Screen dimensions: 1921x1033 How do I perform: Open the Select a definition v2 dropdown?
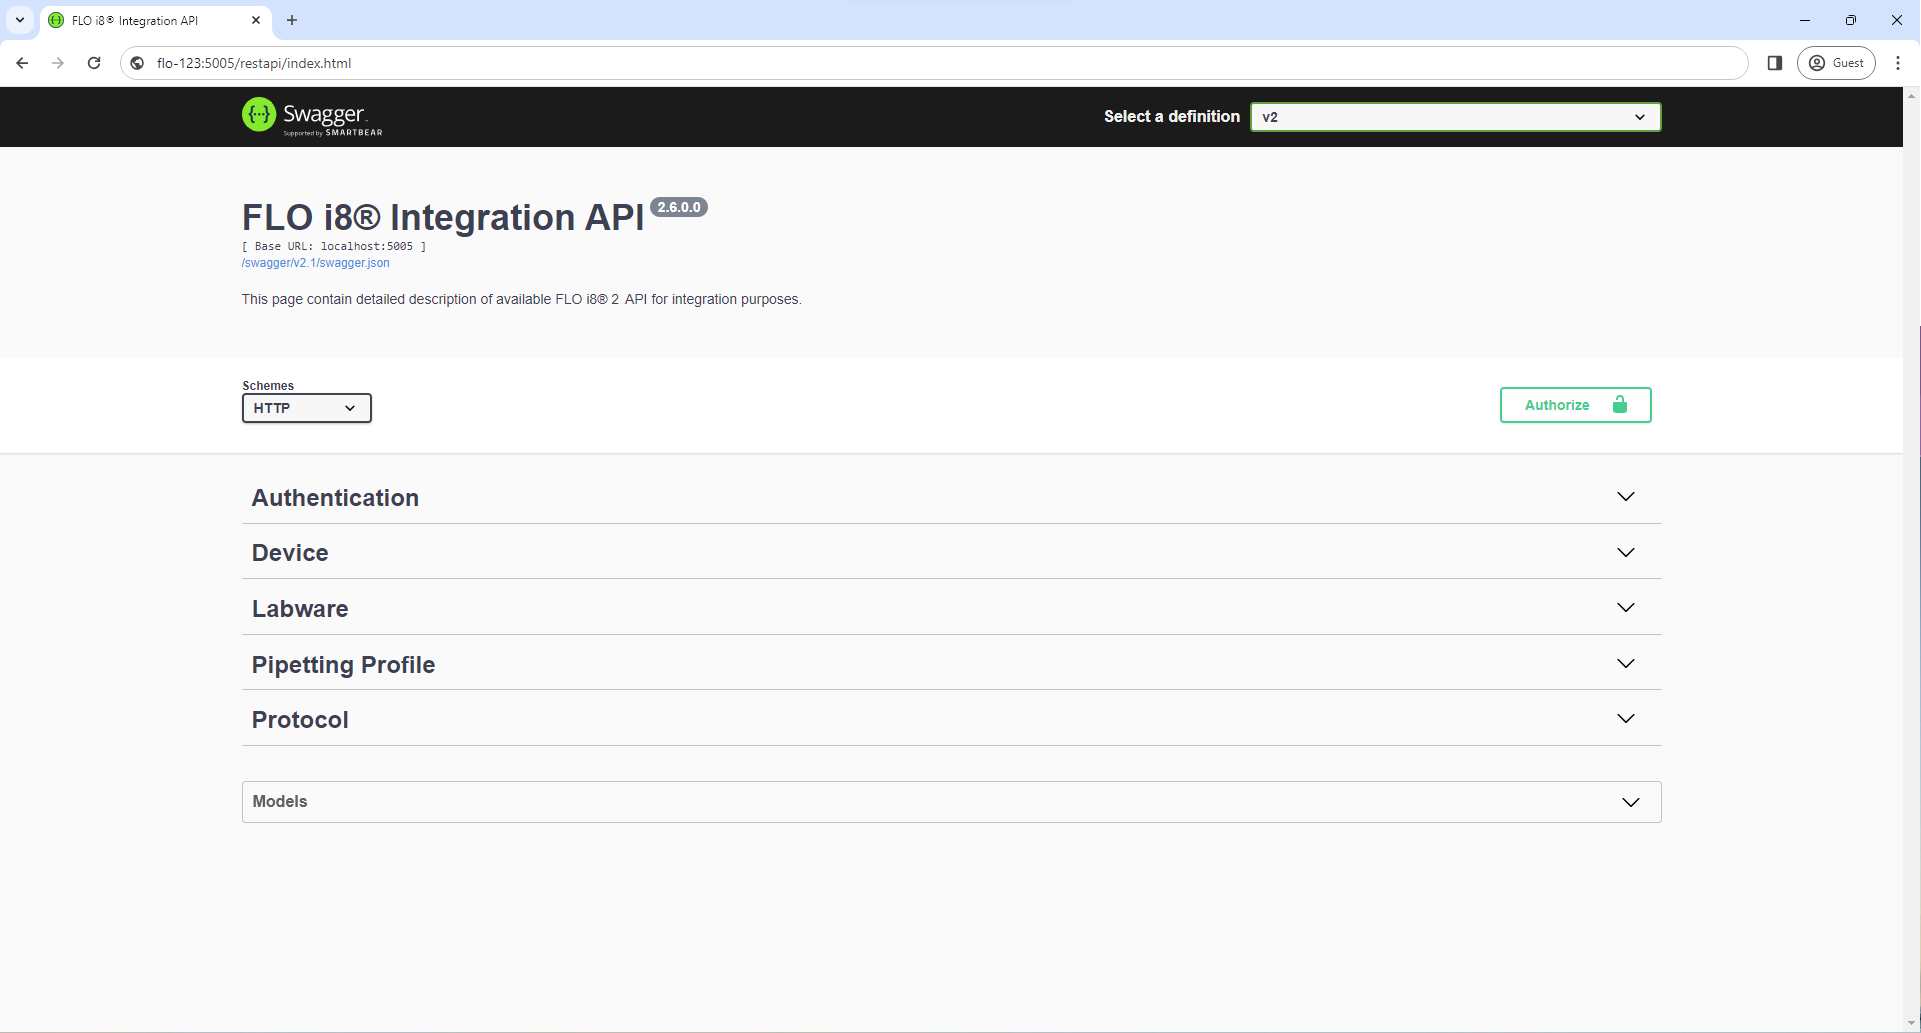coord(1455,117)
